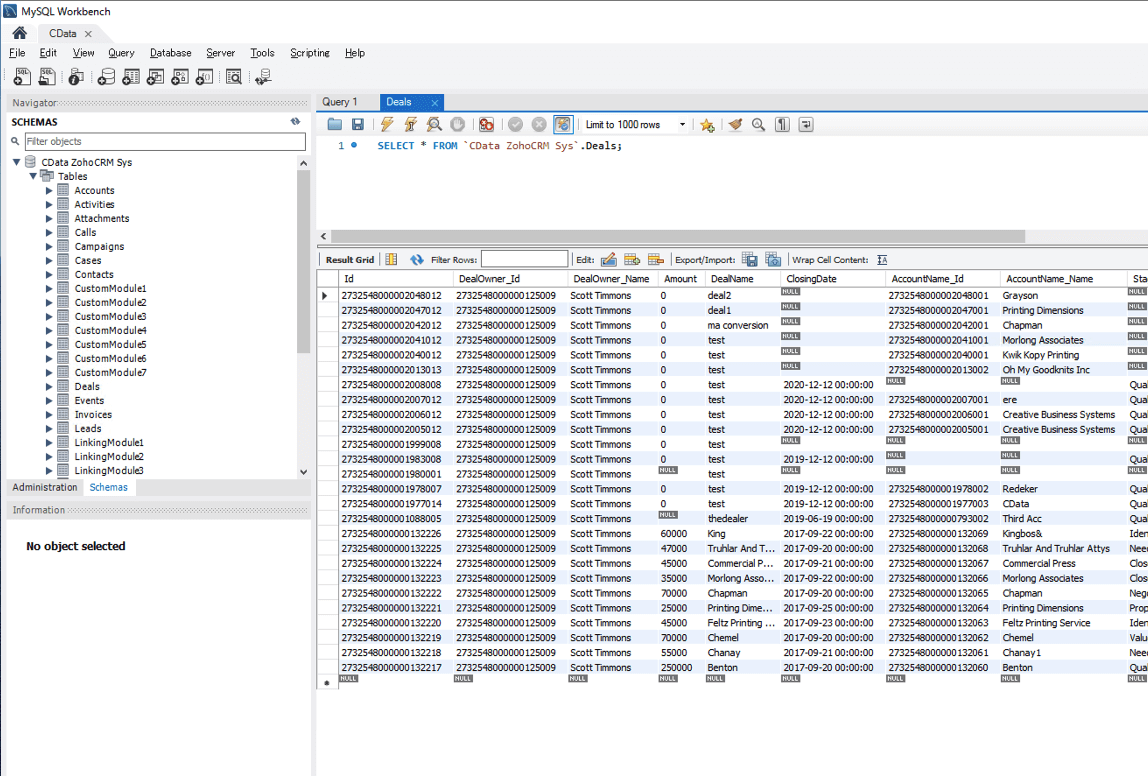This screenshot has width=1148, height=776.
Task: Create a new schema from toolbar
Action: pos(106,77)
